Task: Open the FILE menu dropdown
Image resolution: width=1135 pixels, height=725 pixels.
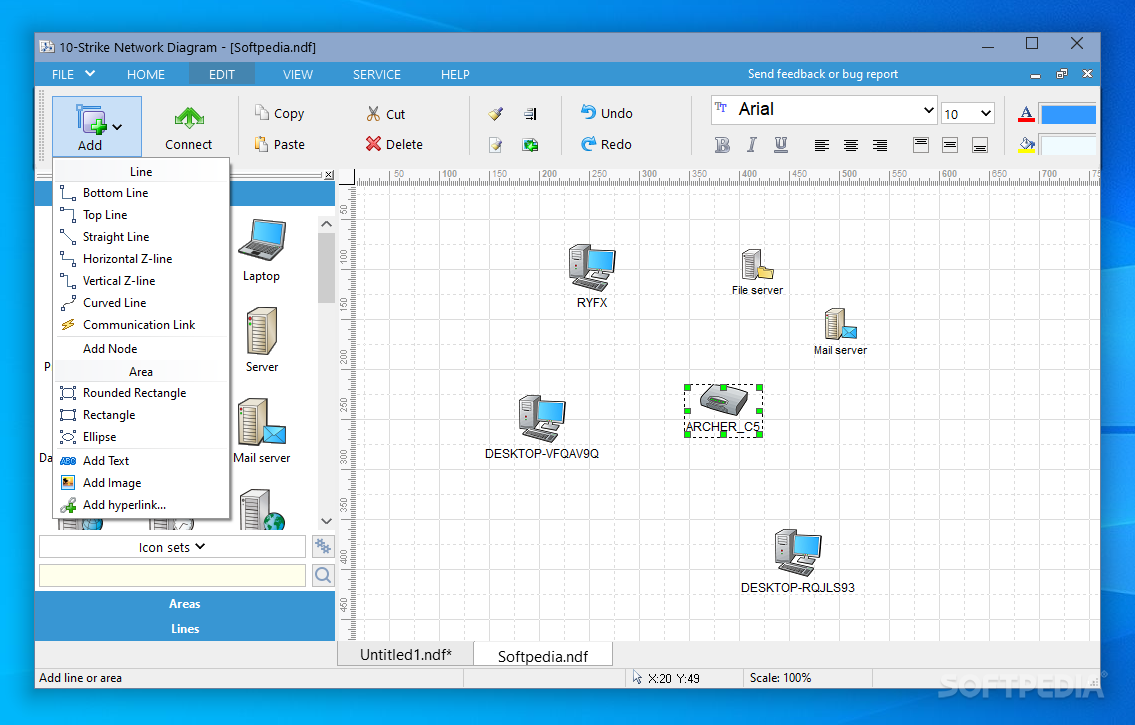Action: coord(73,75)
